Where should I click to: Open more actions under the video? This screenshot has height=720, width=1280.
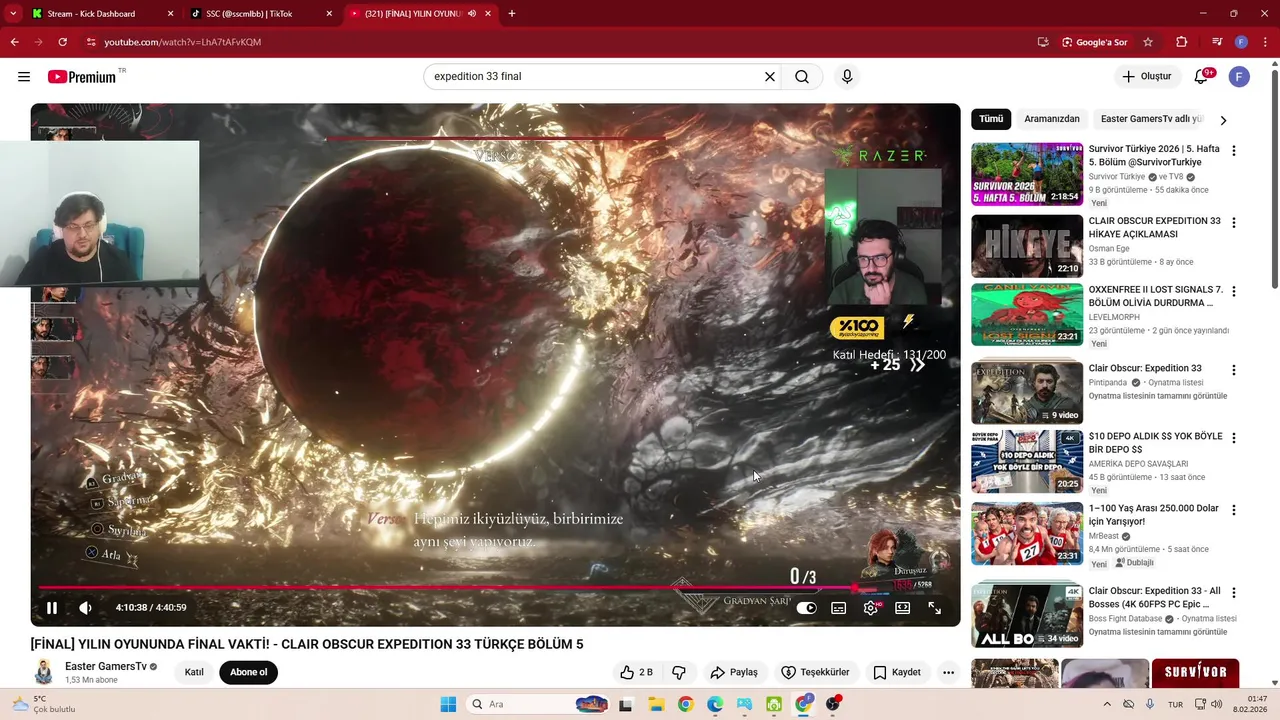948,672
